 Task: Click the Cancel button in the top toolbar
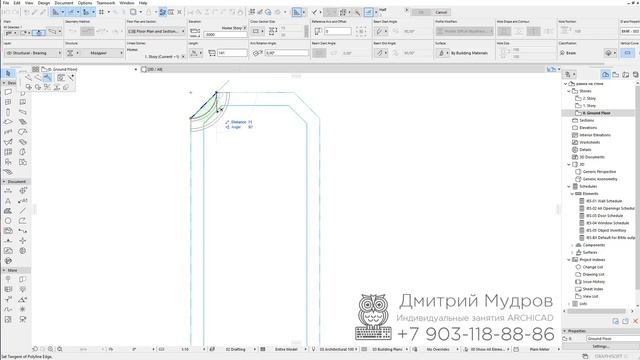[441, 12]
